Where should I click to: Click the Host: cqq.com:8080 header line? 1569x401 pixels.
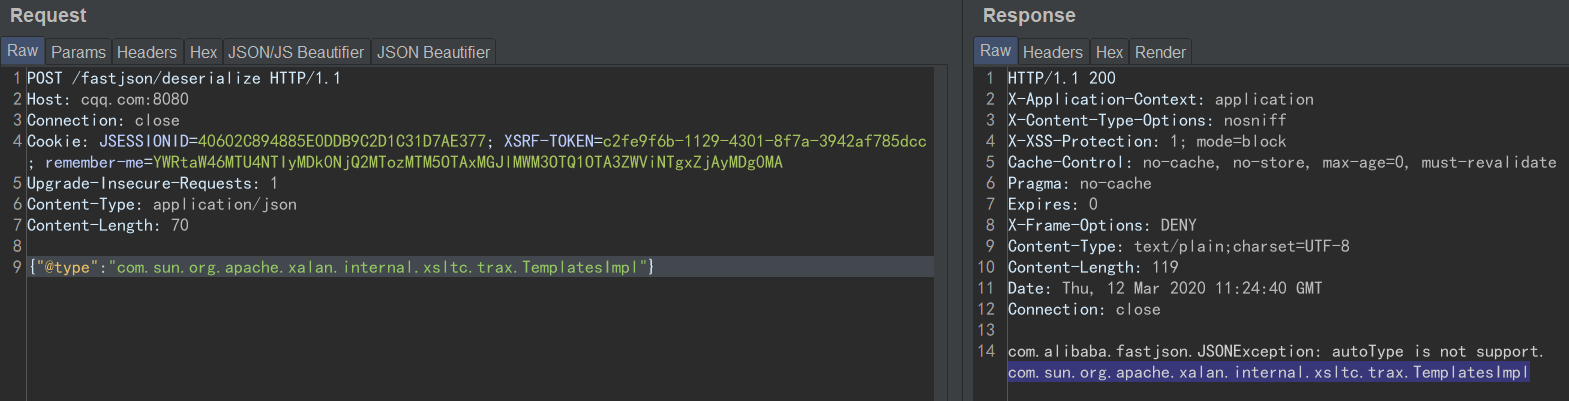pos(108,99)
